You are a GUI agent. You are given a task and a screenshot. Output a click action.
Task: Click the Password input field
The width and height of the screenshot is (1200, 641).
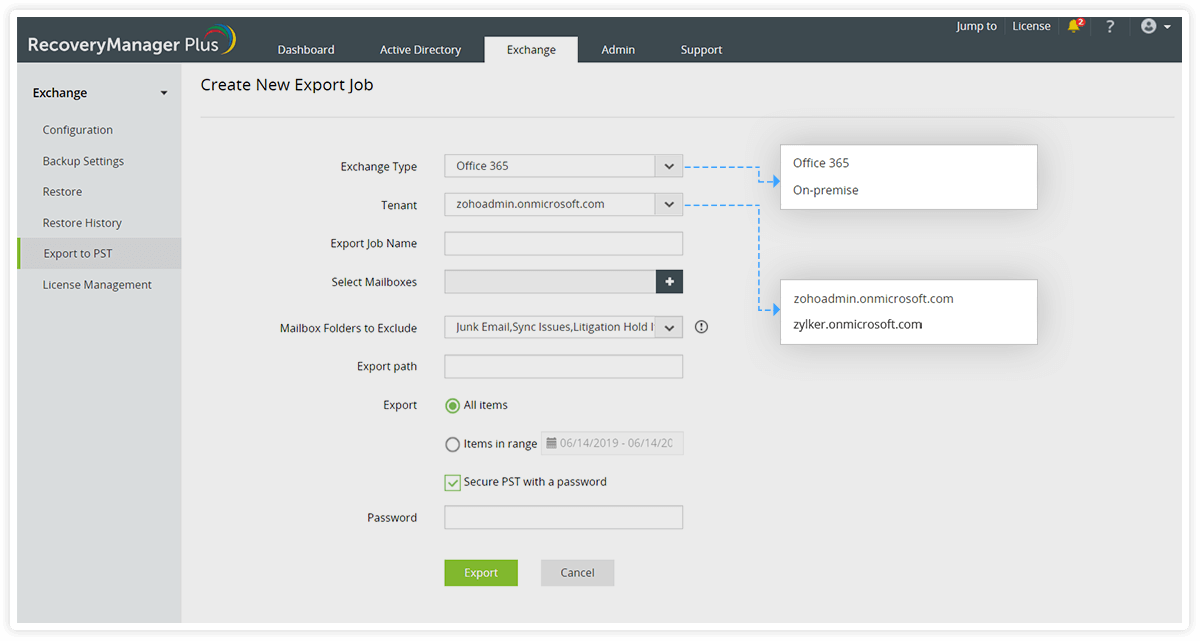[x=563, y=517]
